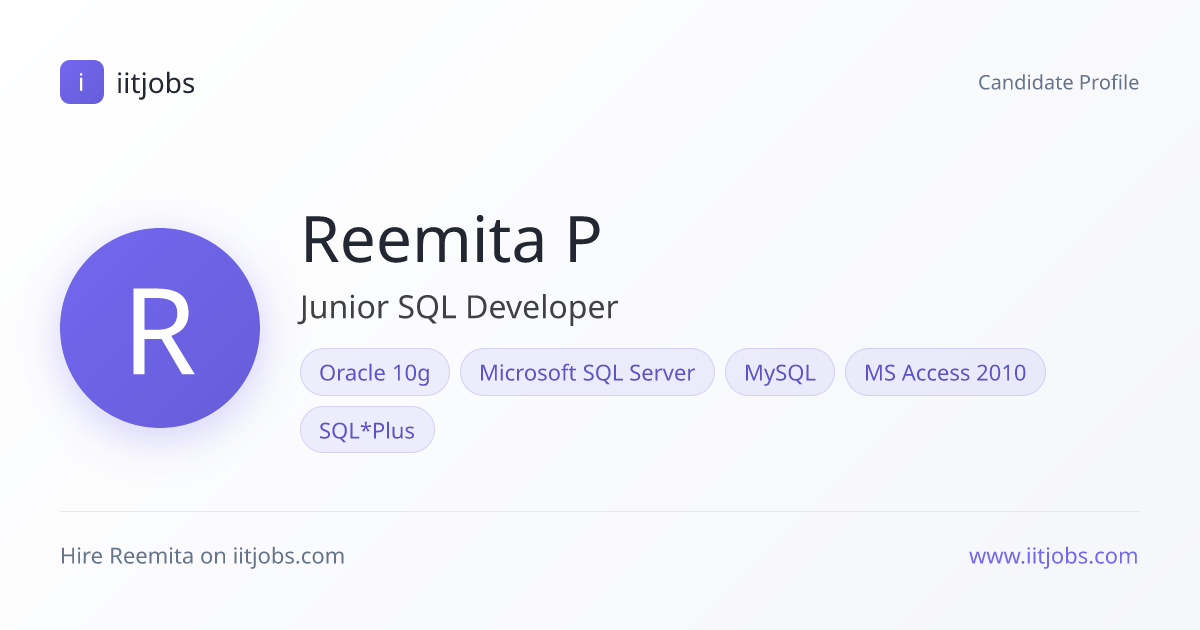Click the round avatar with letter R
The width and height of the screenshot is (1200, 630).
tap(160, 328)
